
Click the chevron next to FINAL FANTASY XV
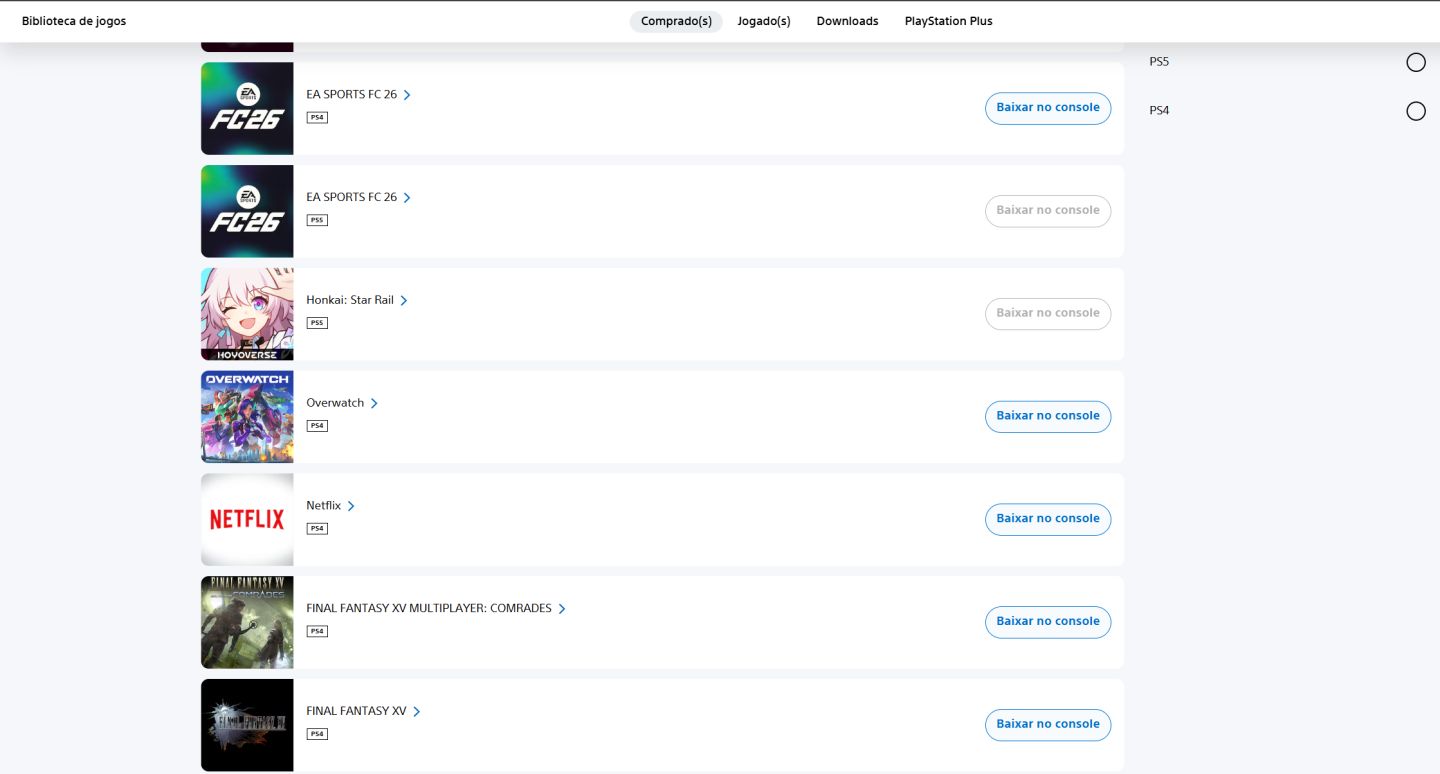pos(417,712)
